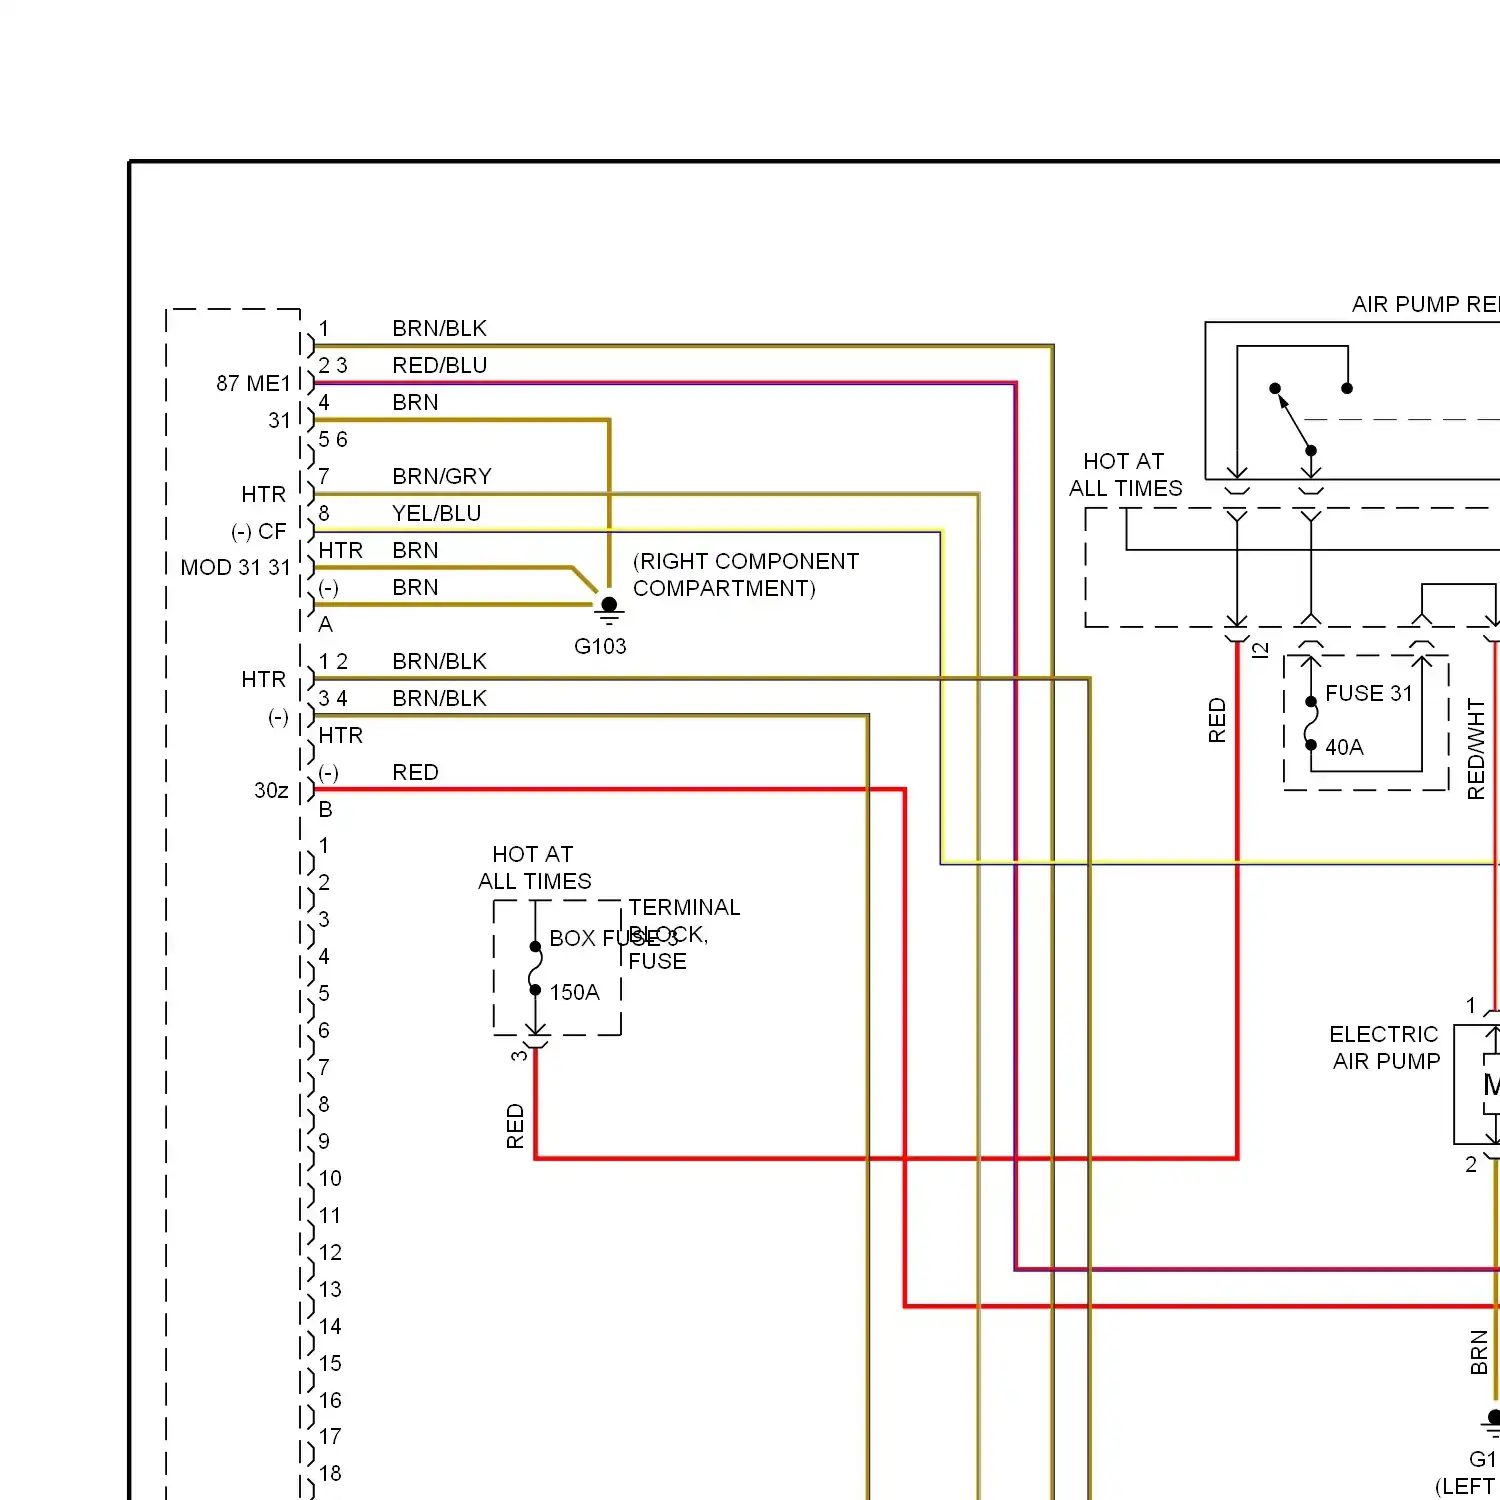
Task: Click air pump terminal 1 label
Action: pyautogui.click(x=1471, y=1006)
